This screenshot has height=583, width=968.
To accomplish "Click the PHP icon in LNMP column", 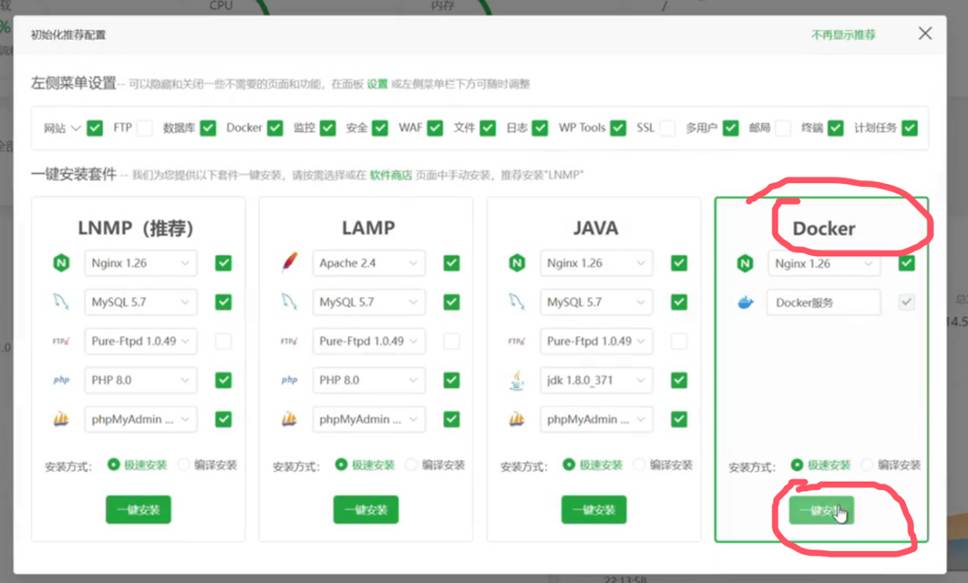I will coord(62,380).
